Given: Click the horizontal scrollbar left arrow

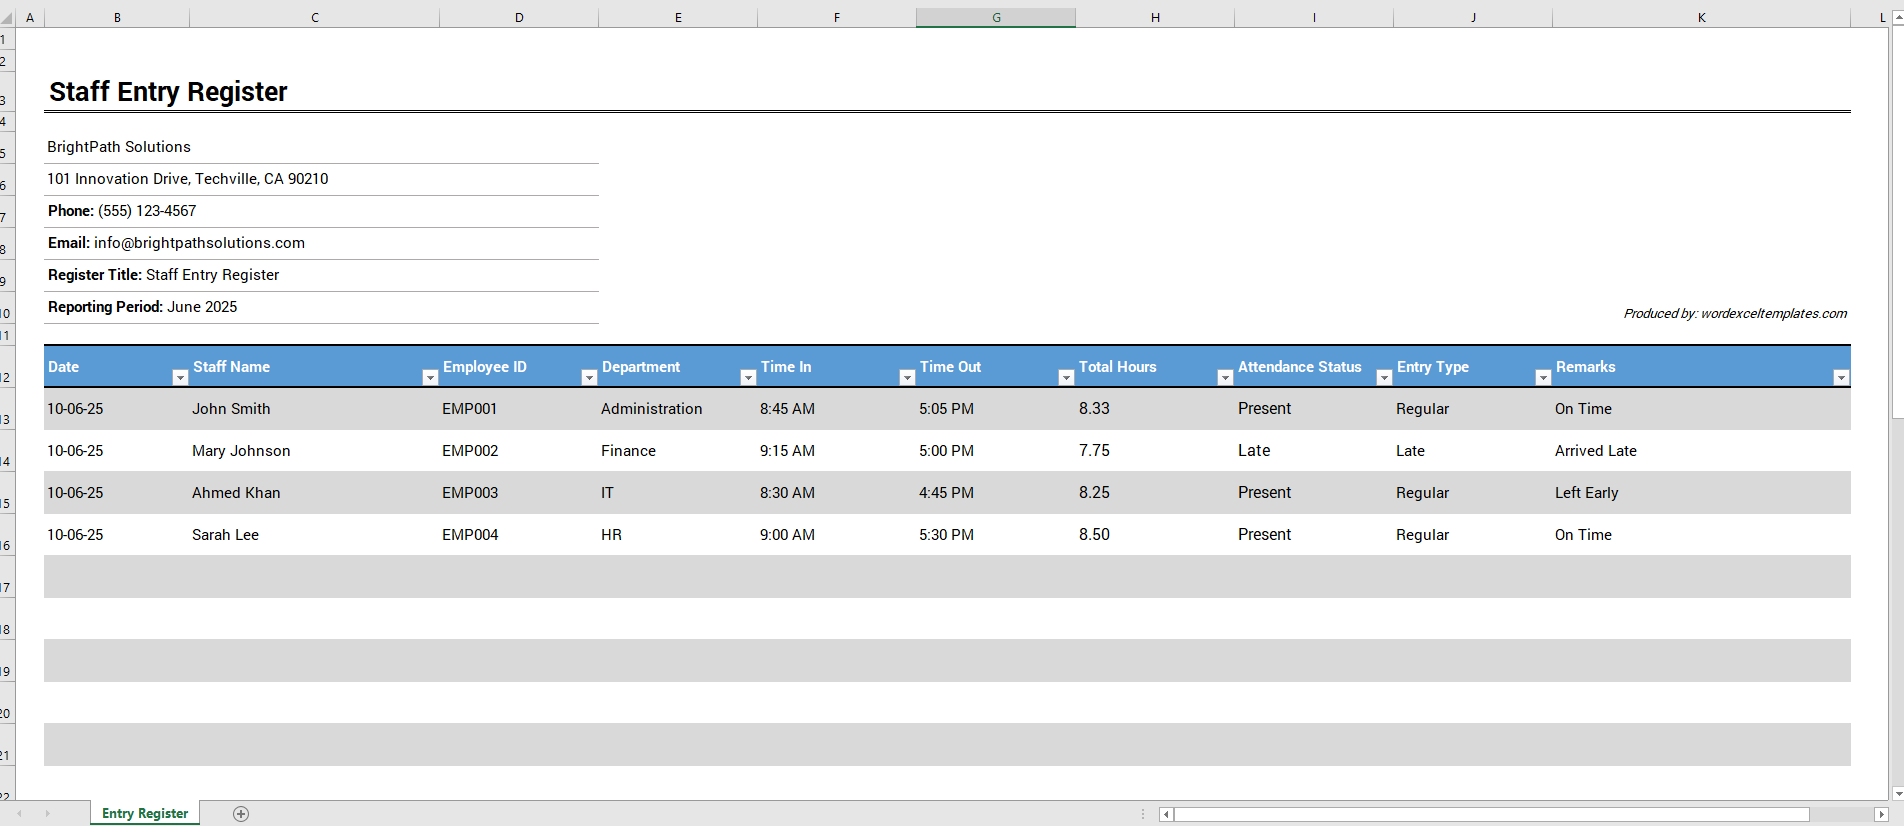Looking at the screenshot, I should (1166, 814).
